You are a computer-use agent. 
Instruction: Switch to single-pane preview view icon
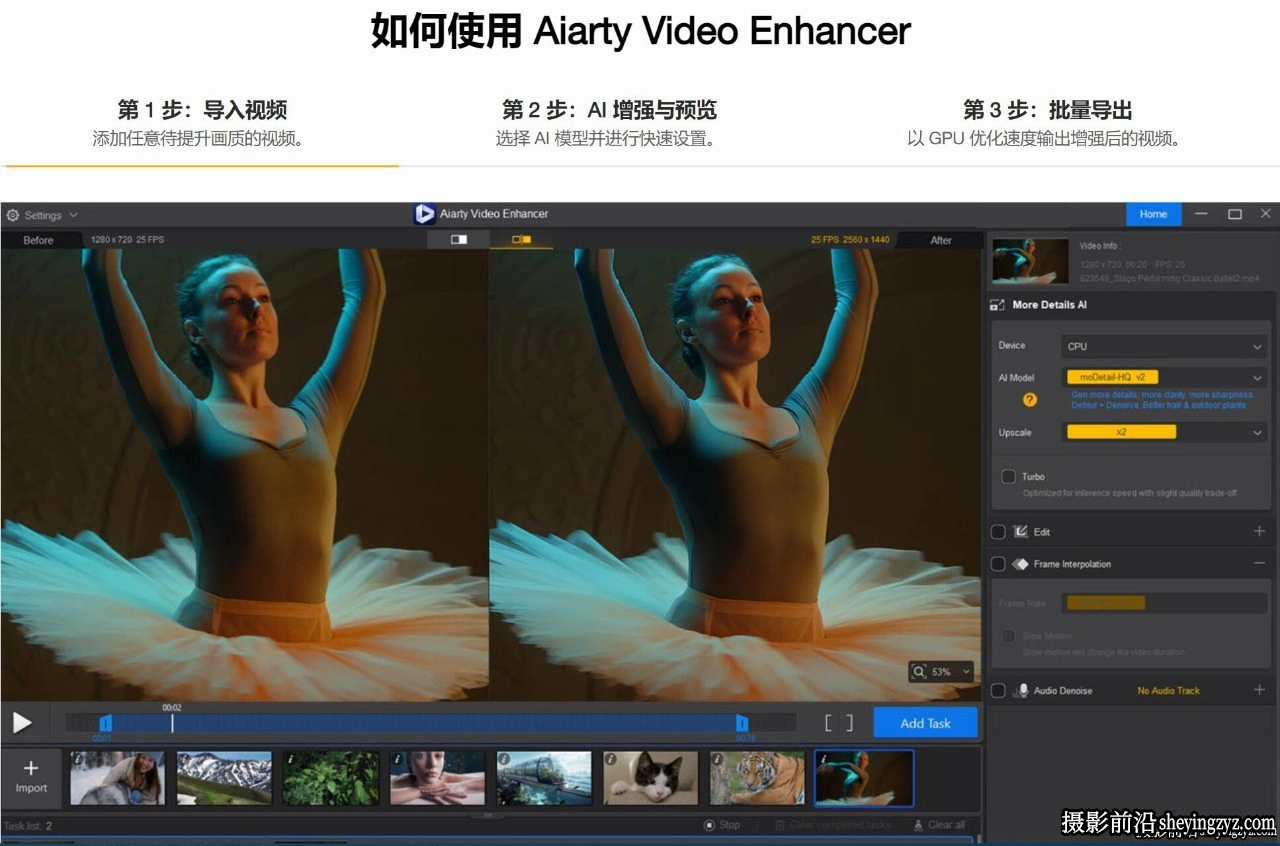tap(459, 240)
